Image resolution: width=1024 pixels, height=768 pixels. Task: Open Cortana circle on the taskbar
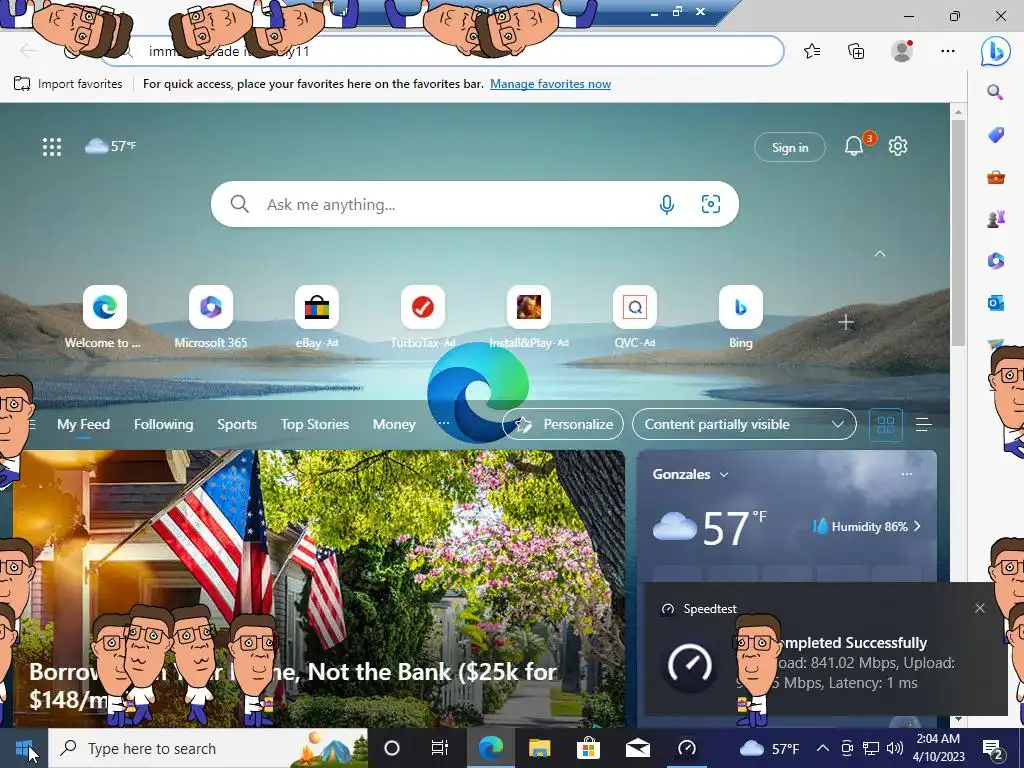tap(391, 748)
